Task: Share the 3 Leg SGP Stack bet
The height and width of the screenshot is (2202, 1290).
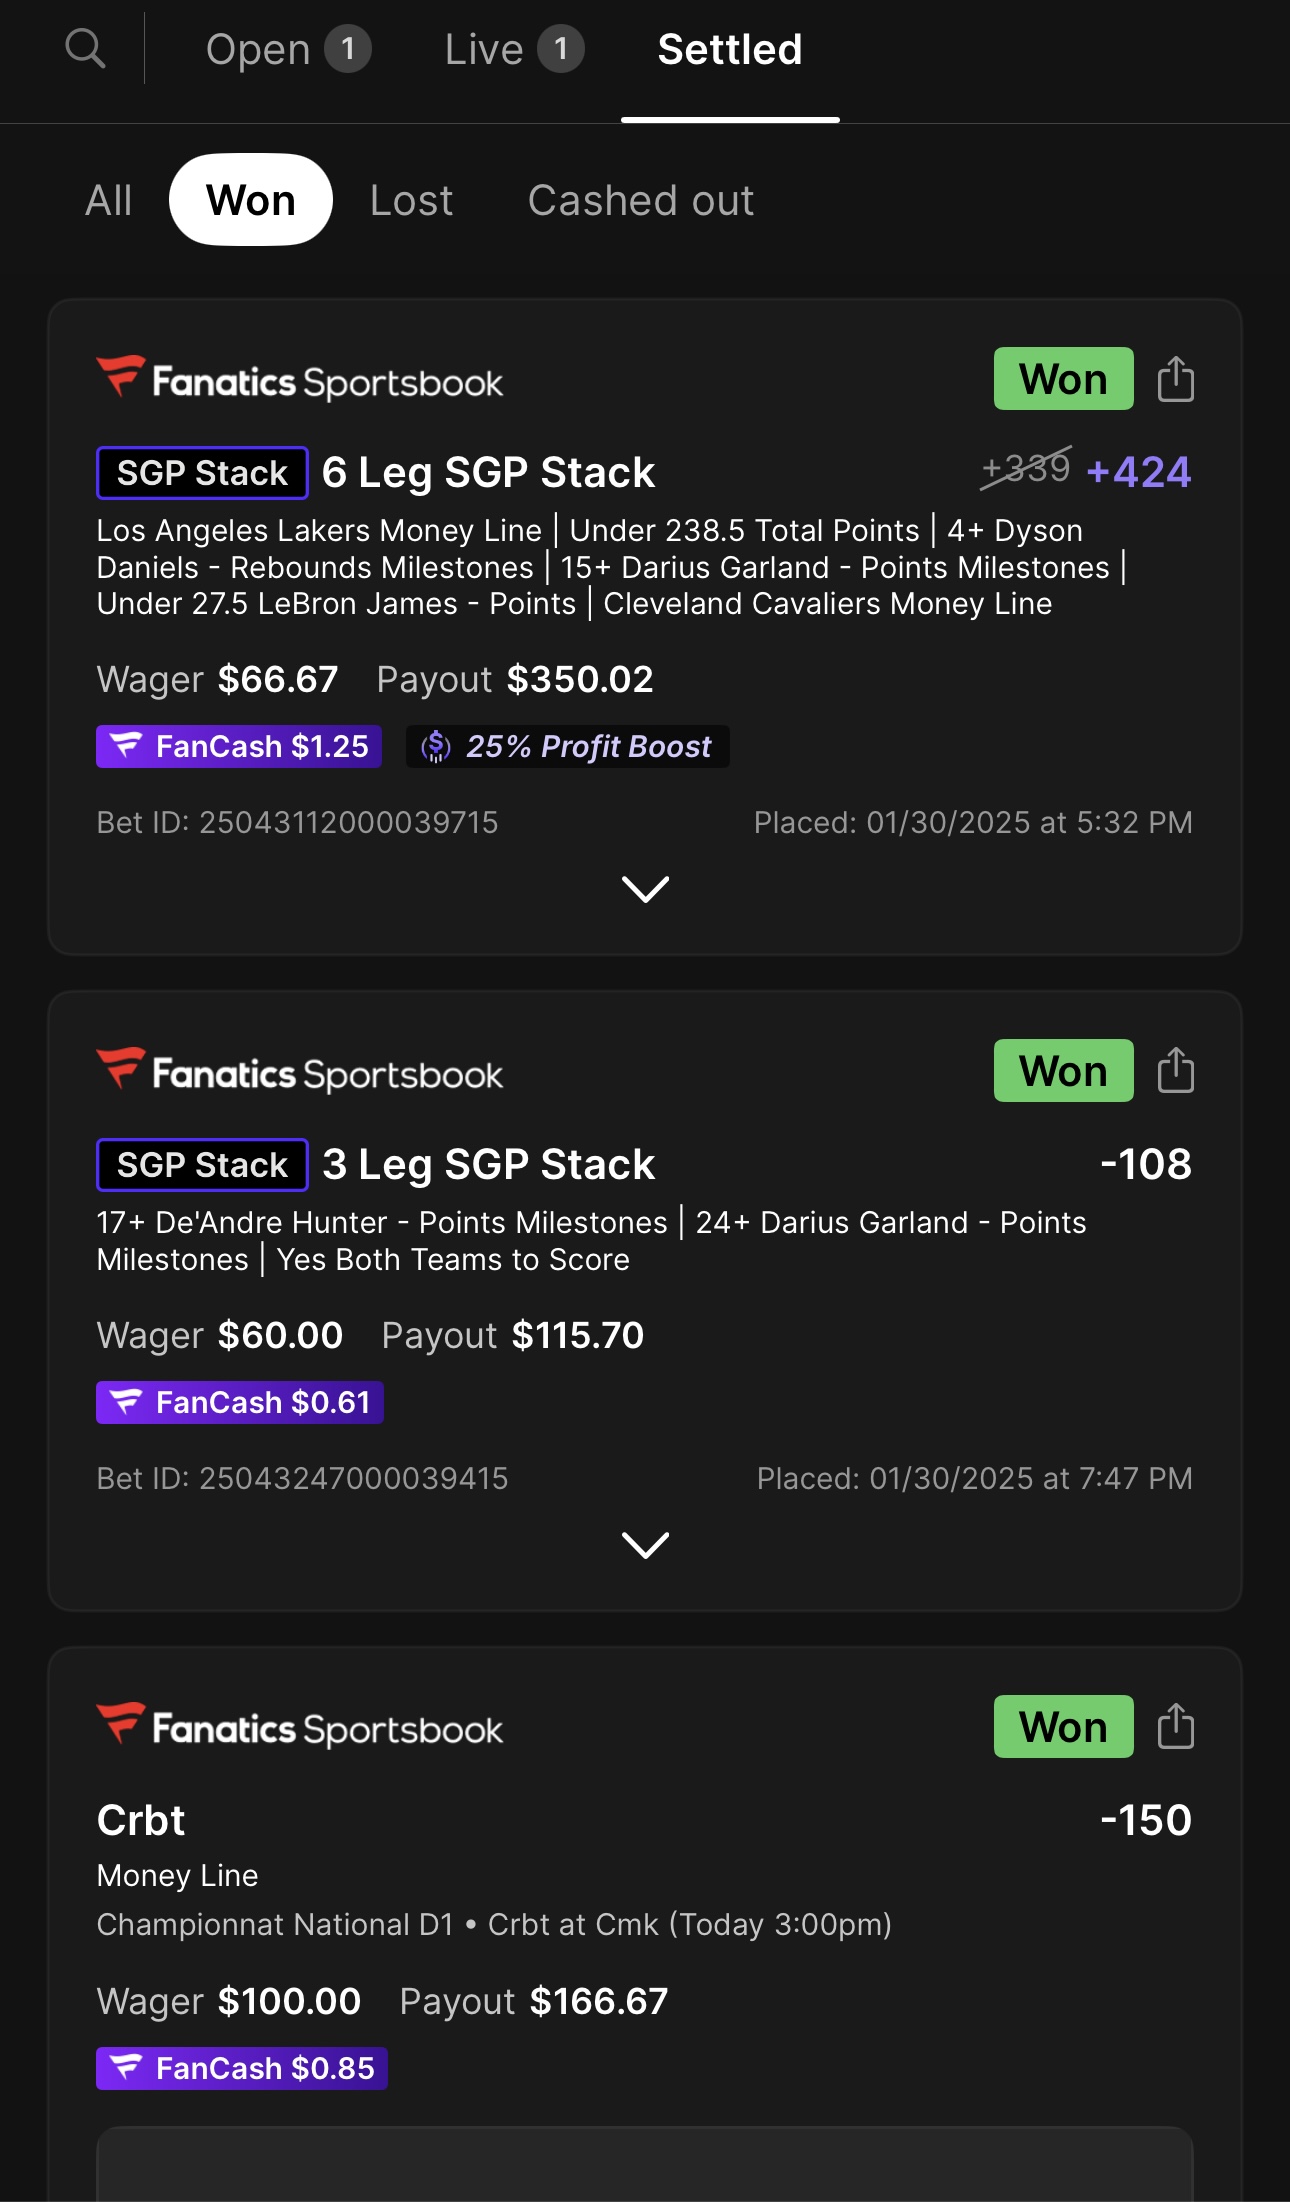Action: click(x=1175, y=1071)
